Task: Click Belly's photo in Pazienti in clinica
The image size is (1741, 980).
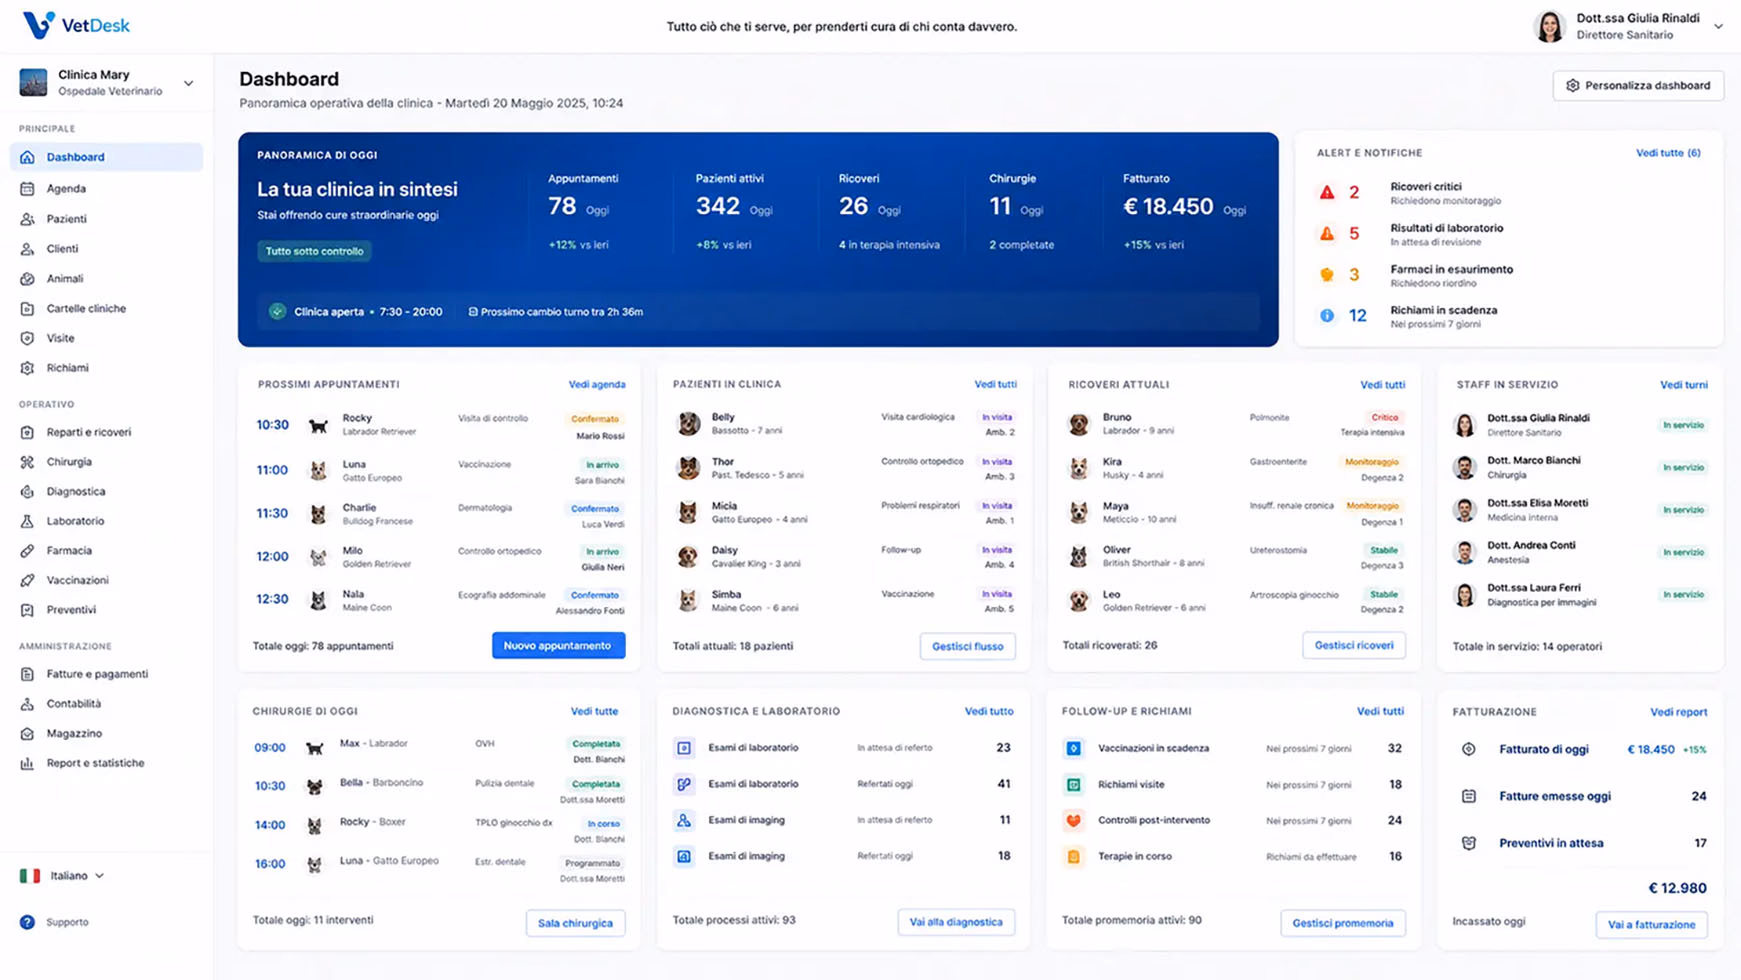Action: (688, 424)
